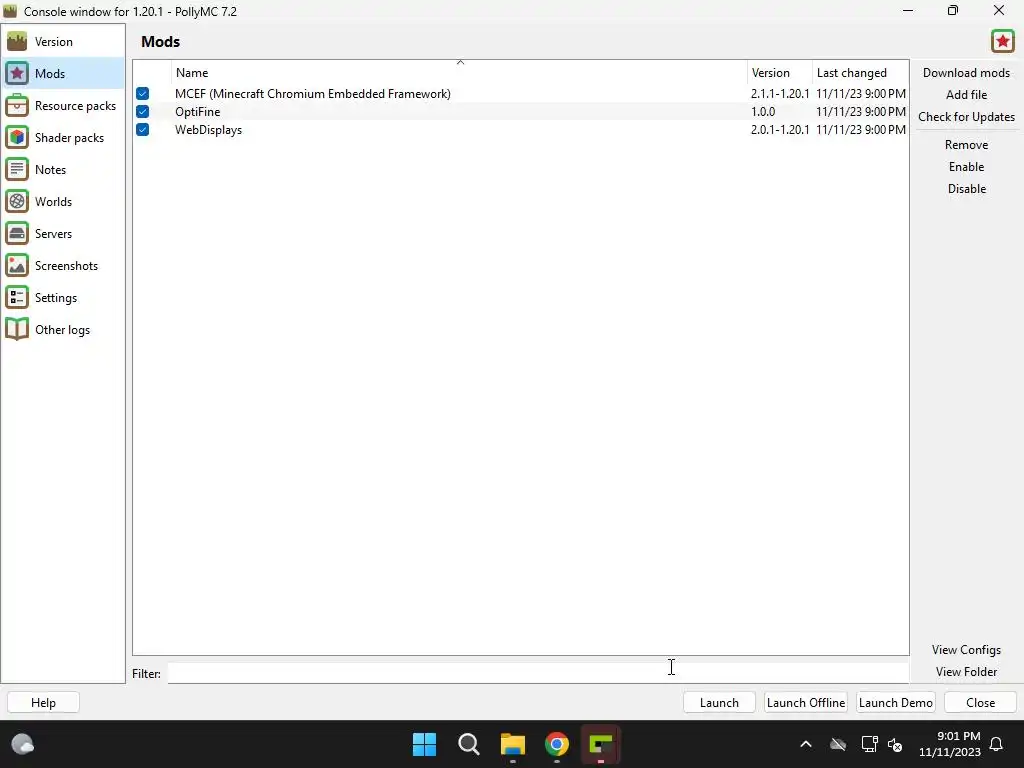The height and width of the screenshot is (768, 1024).
Task: Click Add file button
Action: (x=966, y=95)
